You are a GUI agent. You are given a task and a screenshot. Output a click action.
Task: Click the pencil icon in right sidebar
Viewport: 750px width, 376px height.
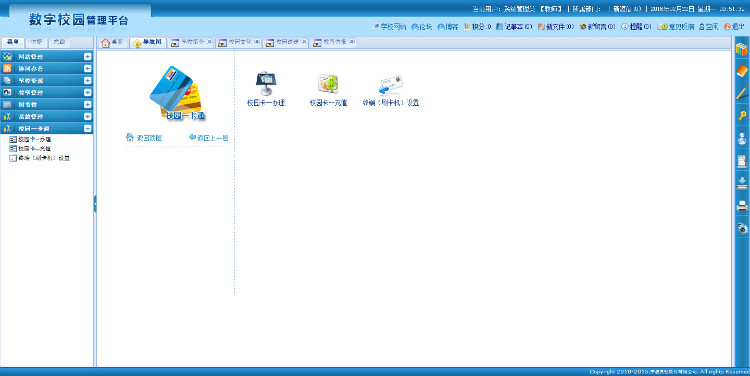pyautogui.click(x=741, y=93)
